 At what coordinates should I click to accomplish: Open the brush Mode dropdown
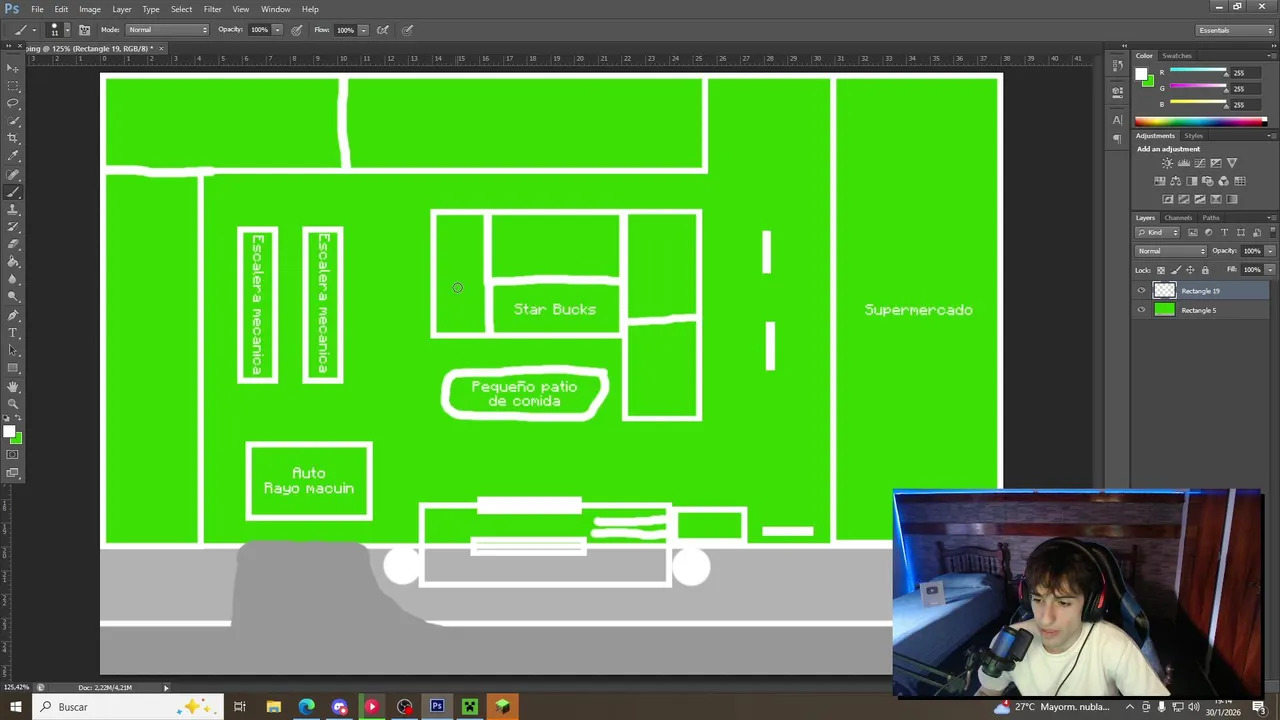coord(167,30)
